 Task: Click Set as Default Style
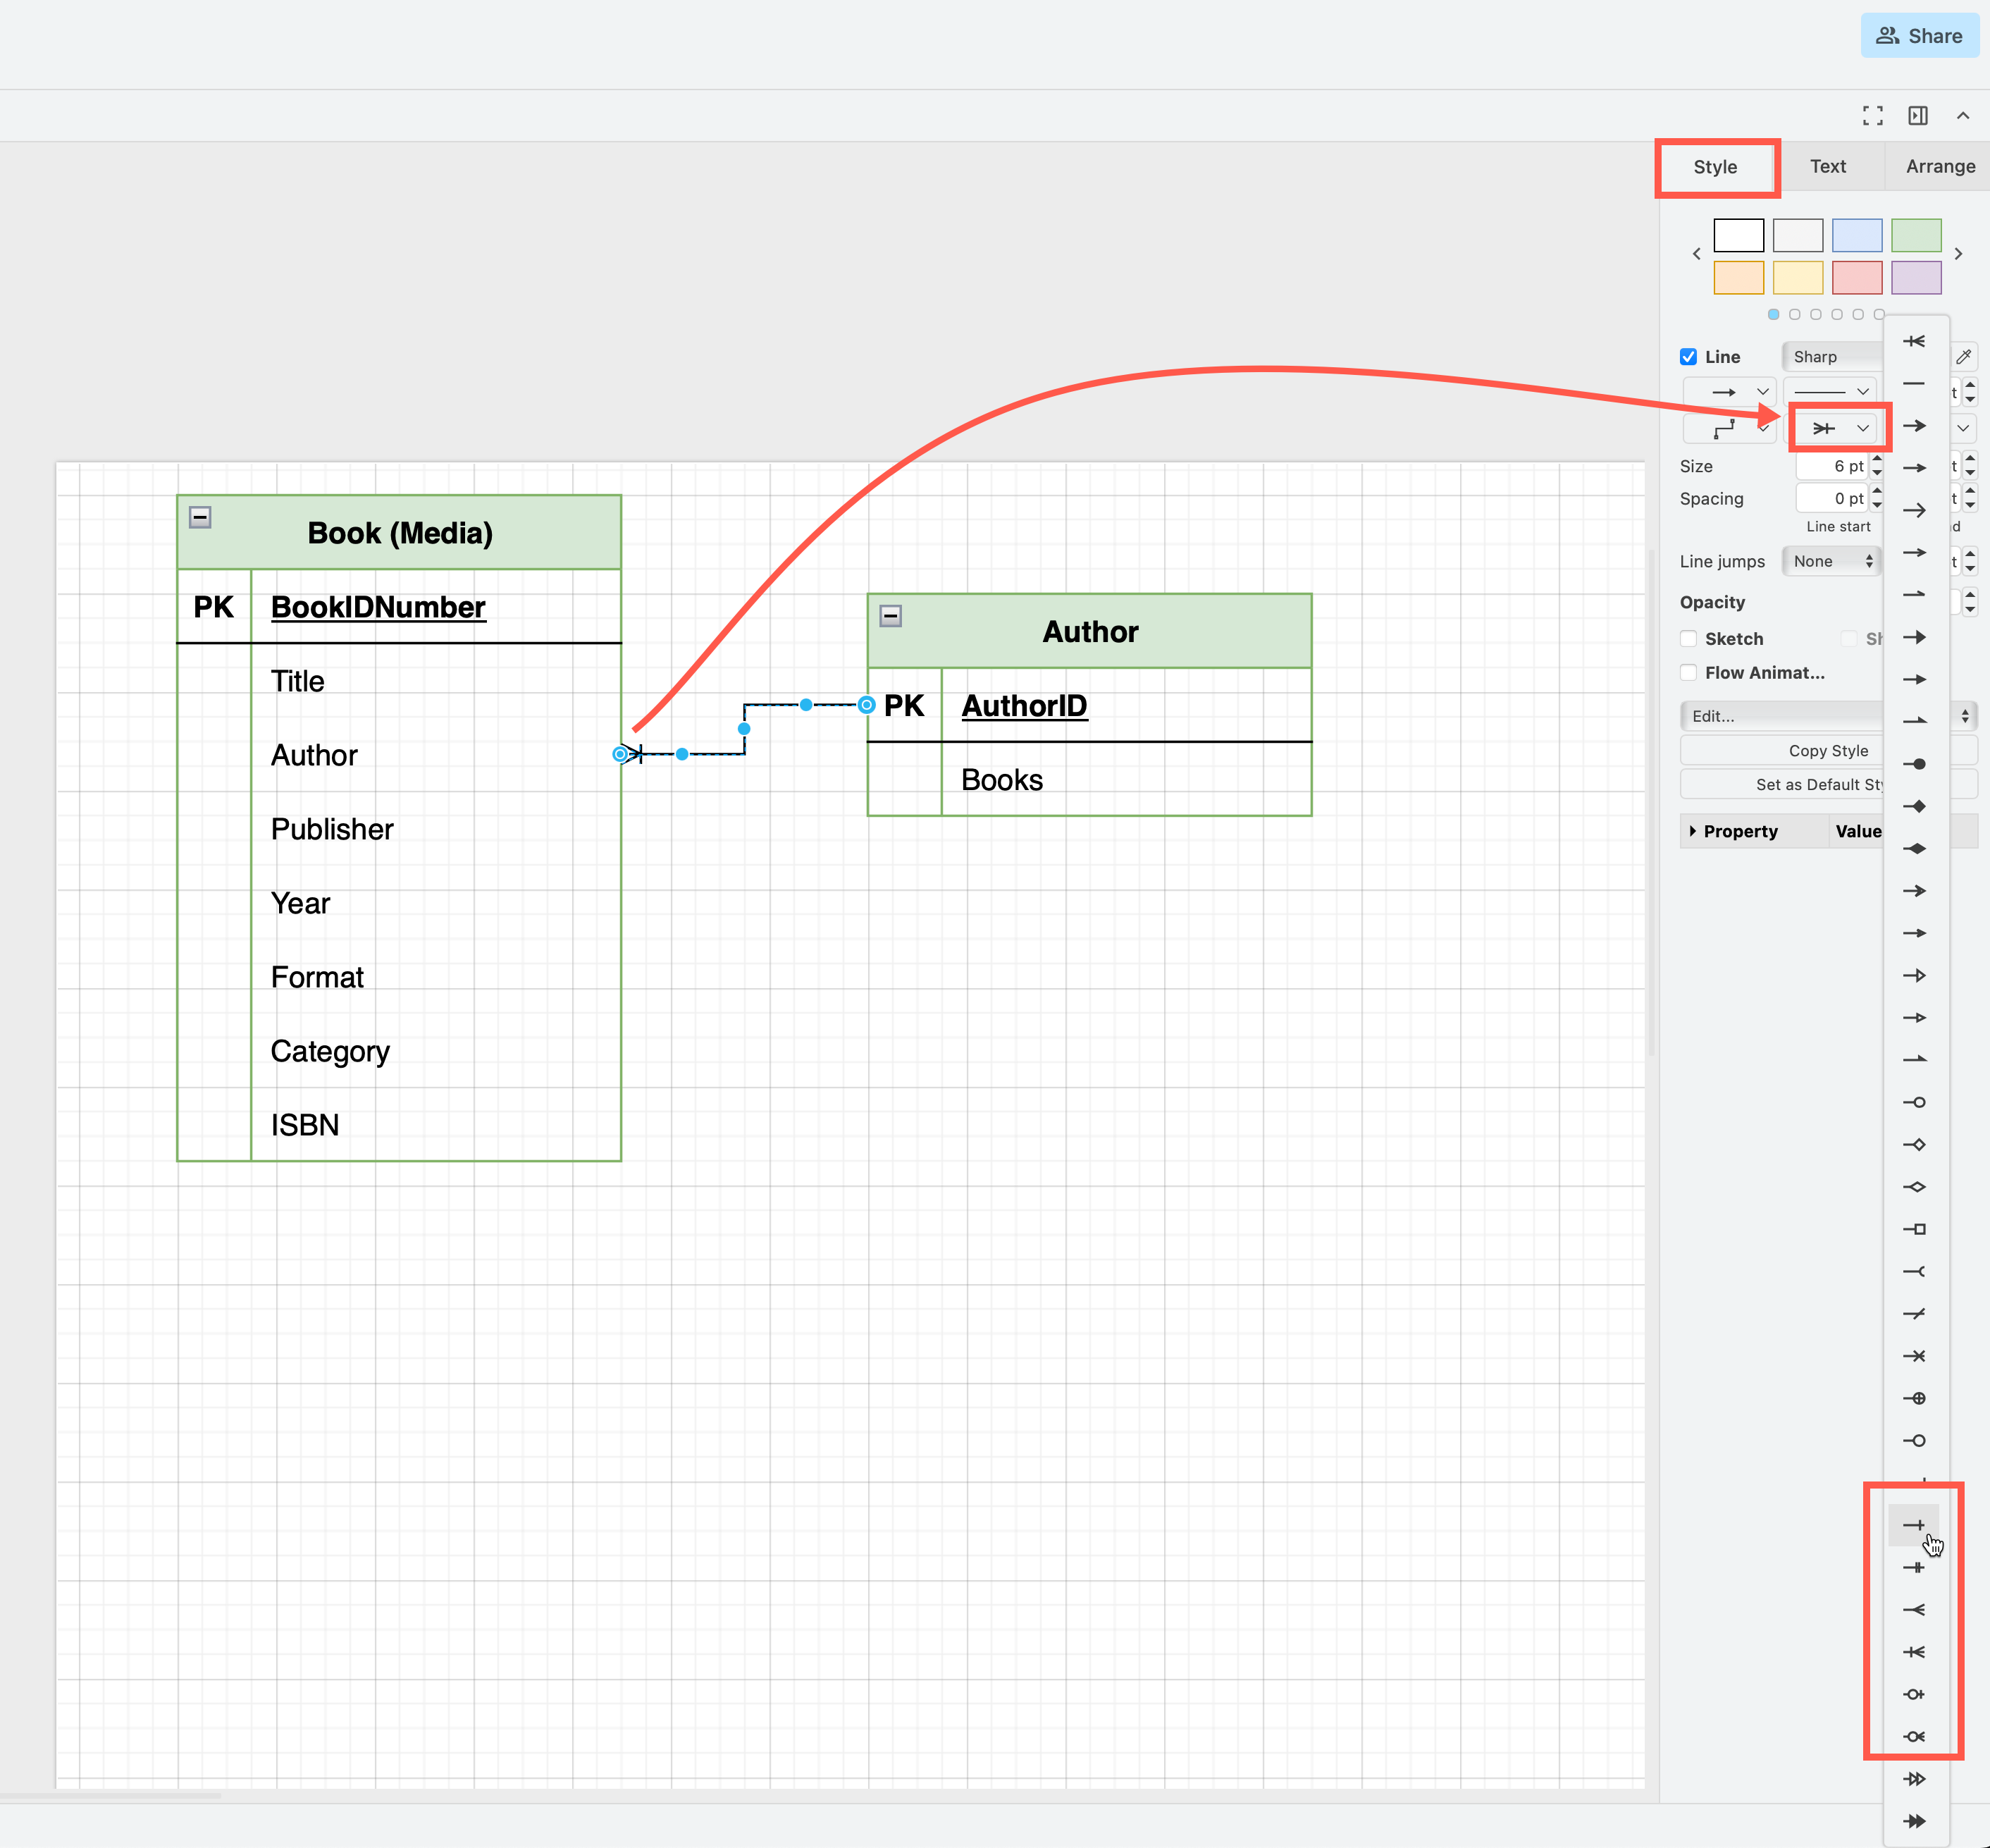click(1820, 784)
